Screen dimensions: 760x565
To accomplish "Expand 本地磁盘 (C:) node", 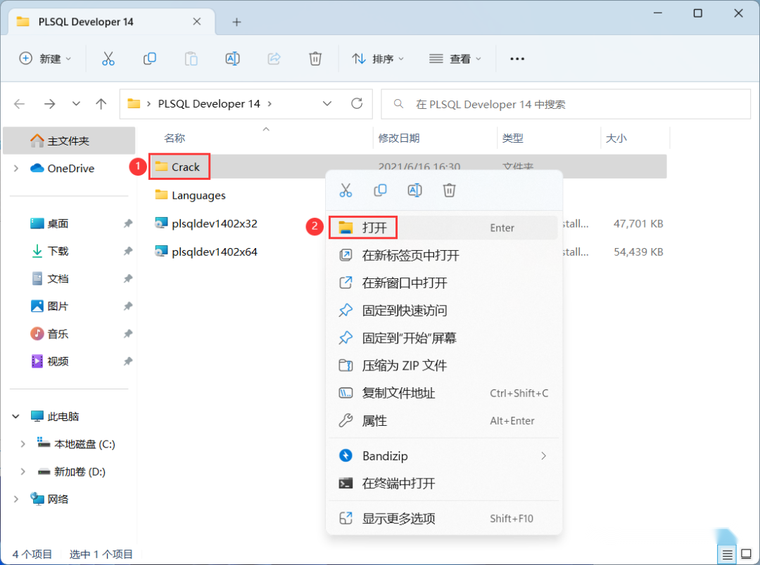I will click(22, 444).
